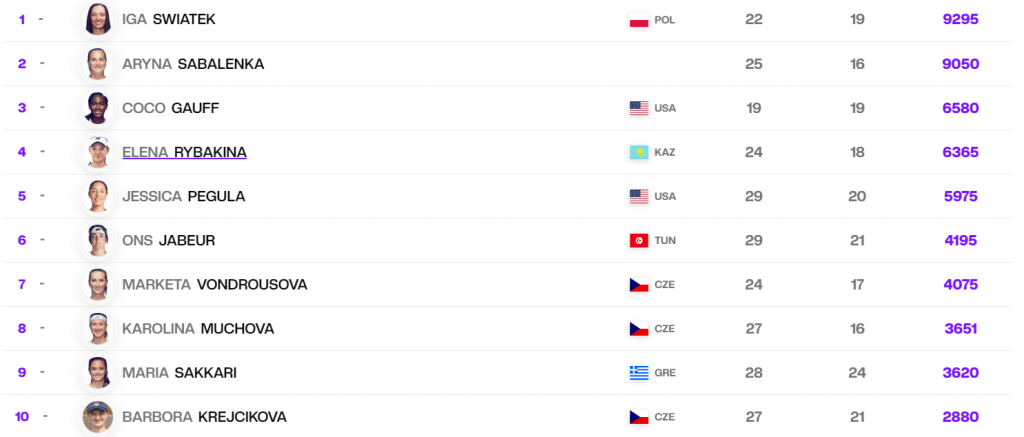
Task: Click the Greece flag icon
Action: click(x=639, y=373)
